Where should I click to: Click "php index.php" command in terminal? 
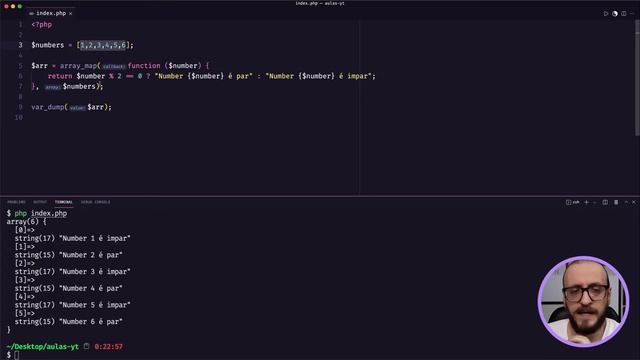40,213
